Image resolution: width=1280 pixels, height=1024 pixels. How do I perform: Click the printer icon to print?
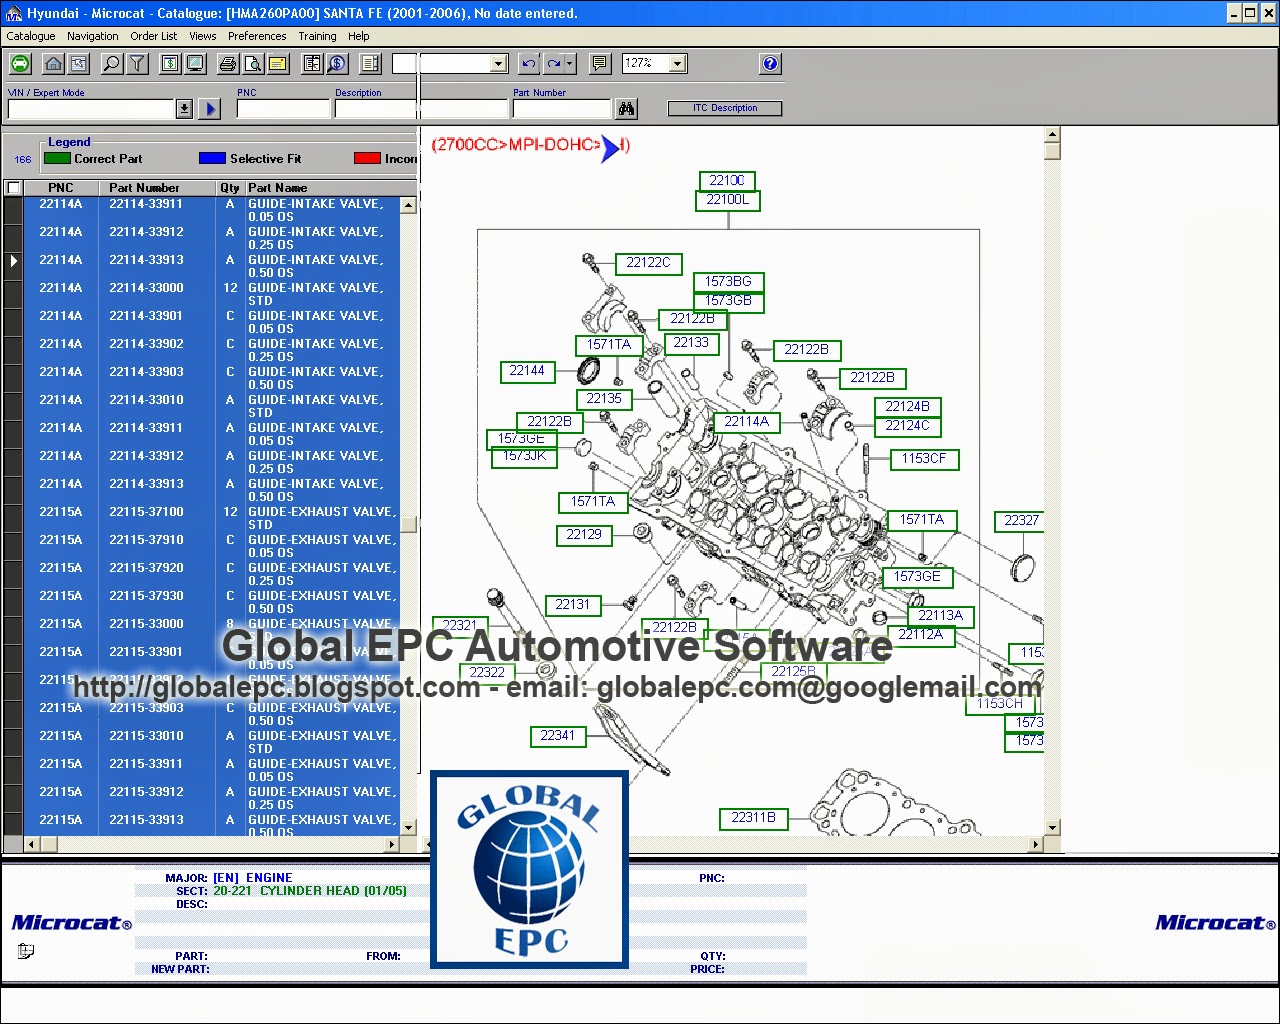[227, 63]
